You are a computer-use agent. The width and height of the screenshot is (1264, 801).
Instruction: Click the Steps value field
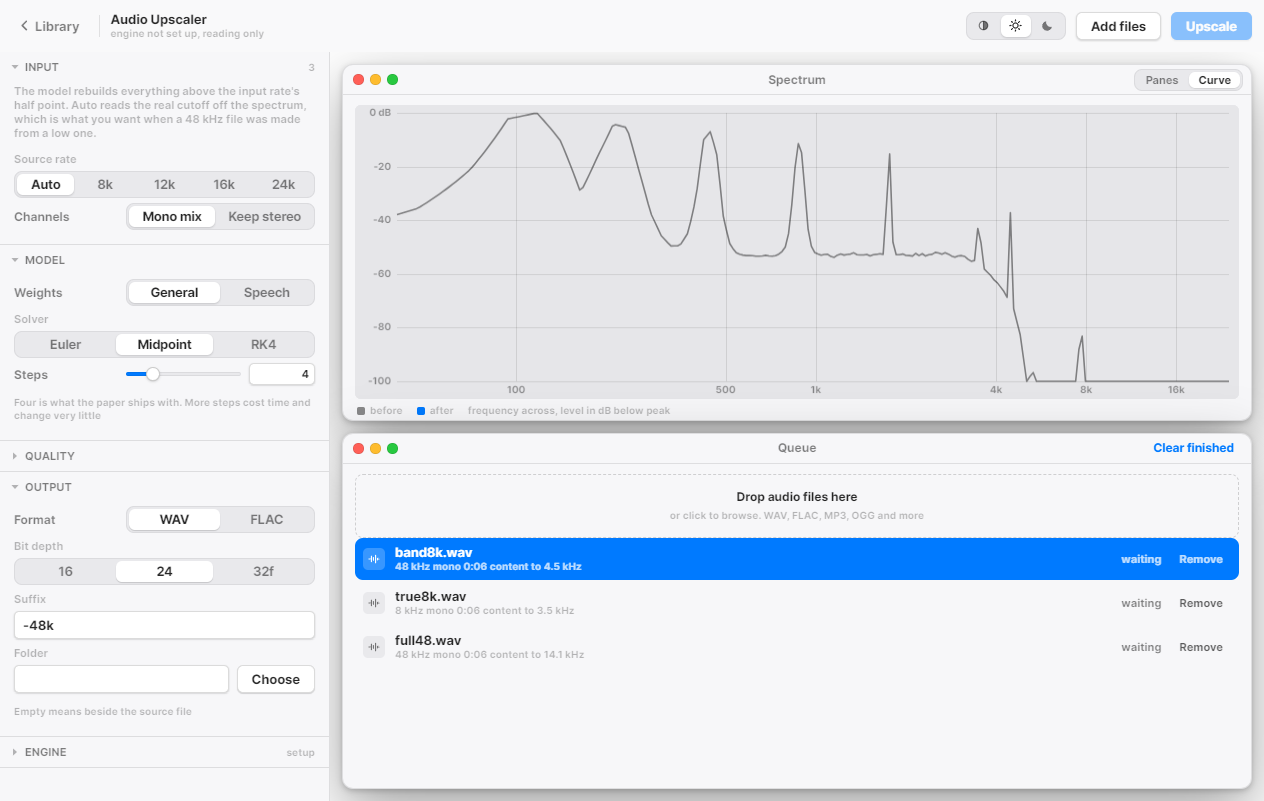point(282,375)
